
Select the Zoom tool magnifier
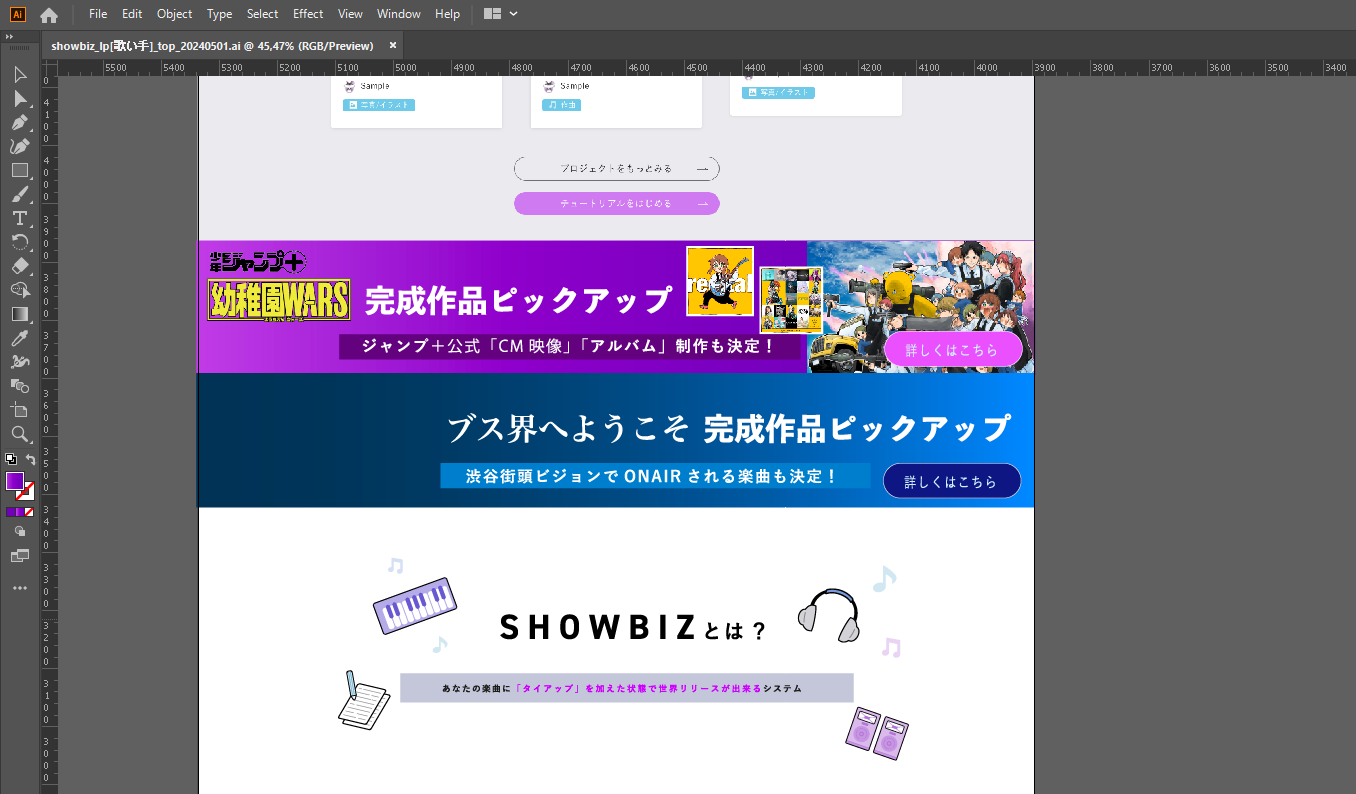click(20, 434)
